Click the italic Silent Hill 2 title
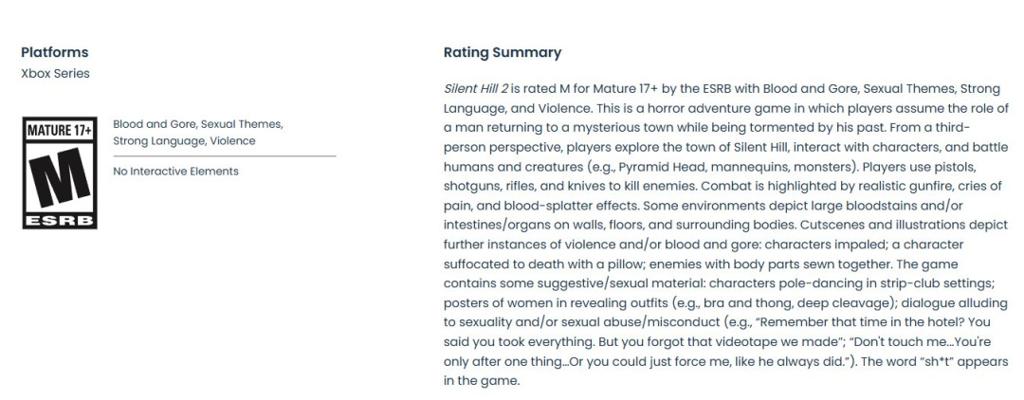The width and height of the screenshot is (1024, 400). click(x=476, y=89)
